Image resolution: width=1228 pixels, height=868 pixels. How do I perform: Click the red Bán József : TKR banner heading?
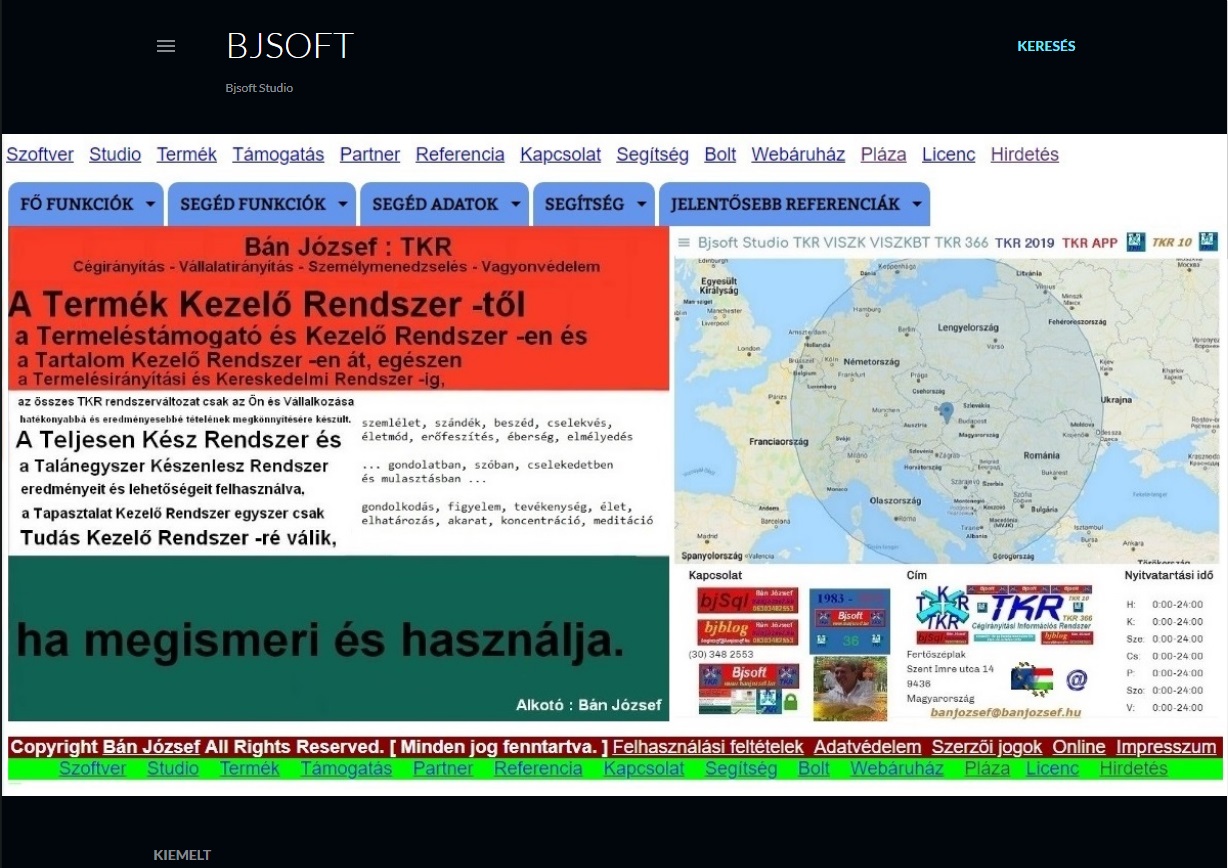[348, 247]
